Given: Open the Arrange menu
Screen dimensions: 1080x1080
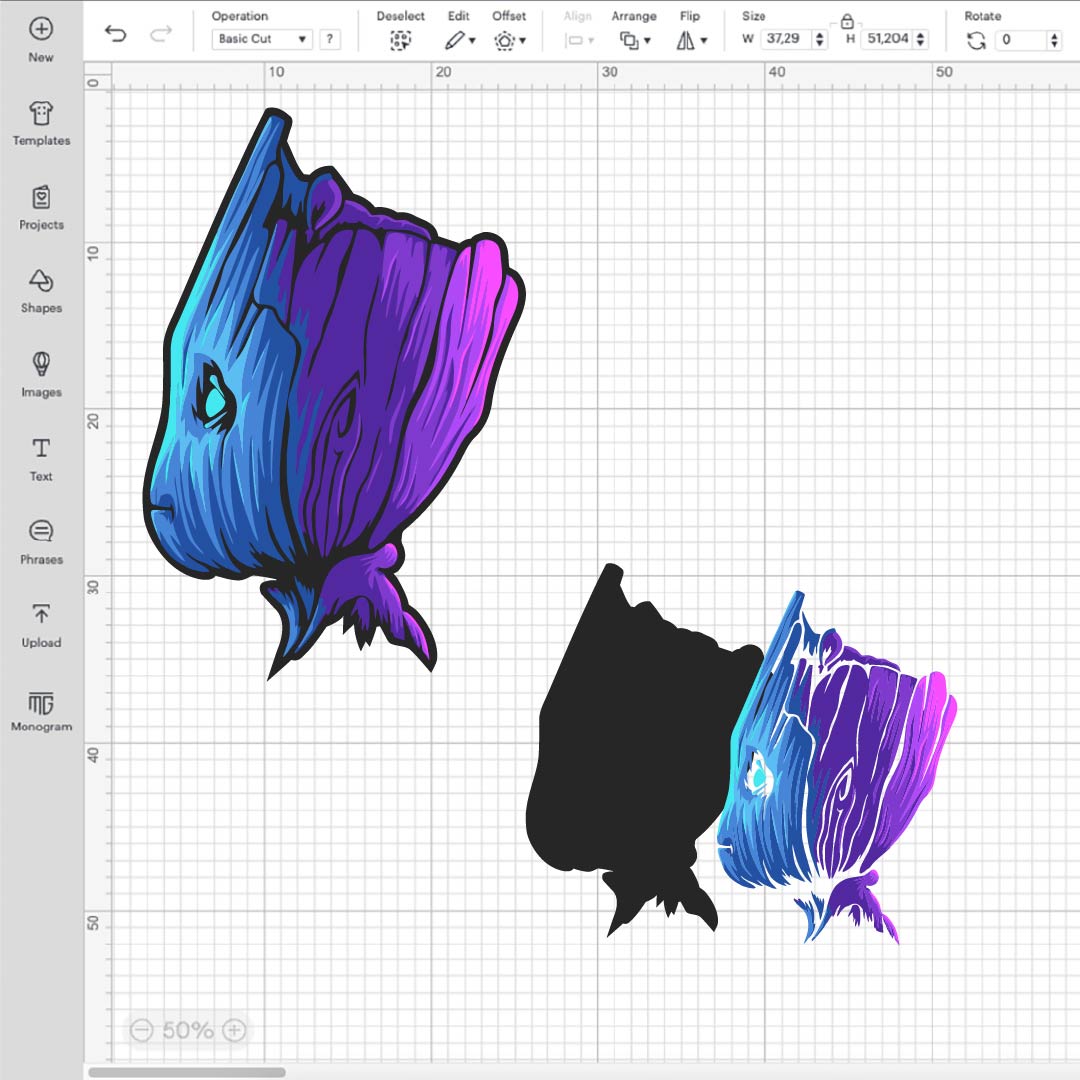Looking at the screenshot, I should [x=634, y=40].
